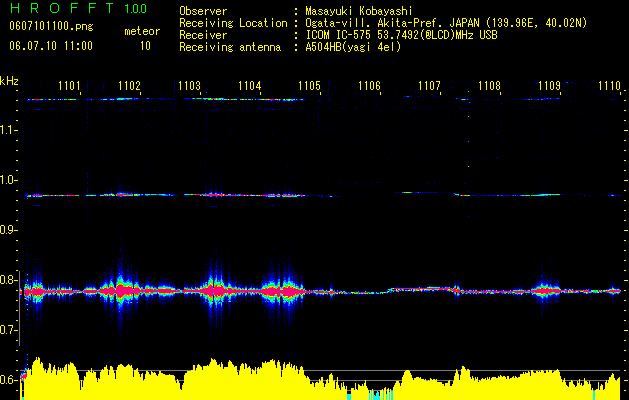The width and height of the screenshot is (629, 400).
Task: Click the 1101 time marker
Action: coord(69,86)
